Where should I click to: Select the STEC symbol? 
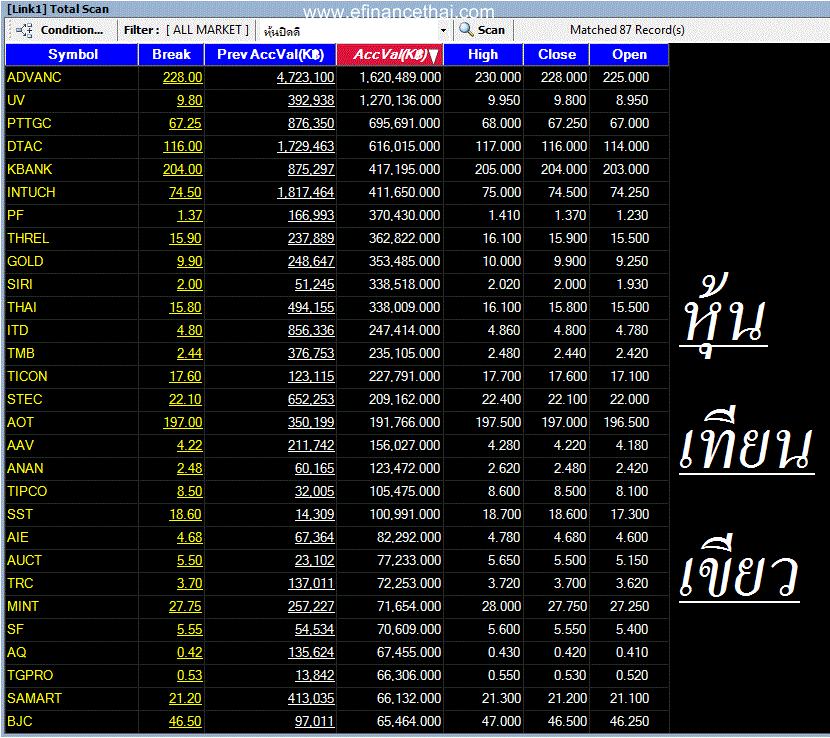(x=25, y=400)
